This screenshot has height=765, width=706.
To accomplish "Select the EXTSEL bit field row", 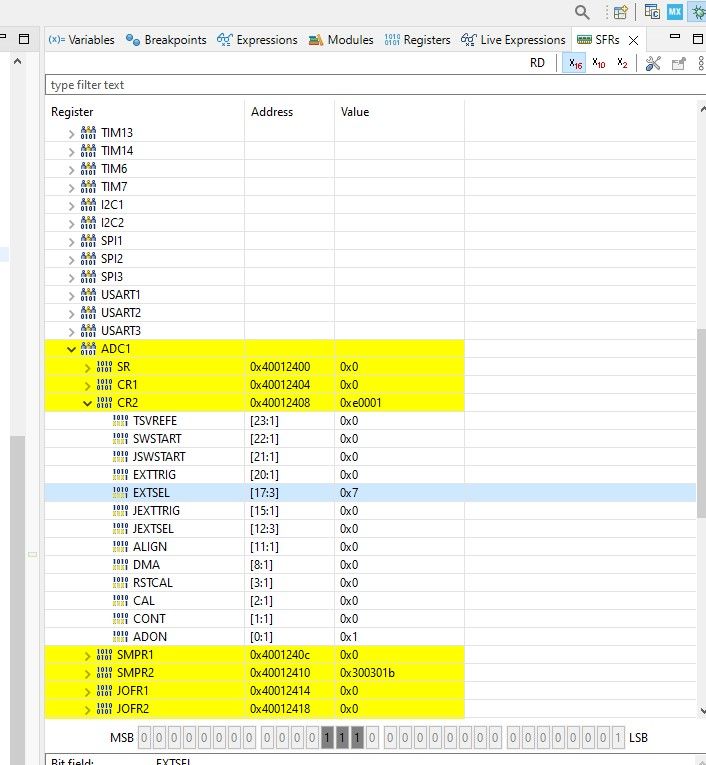I will [x=370, y=493].
